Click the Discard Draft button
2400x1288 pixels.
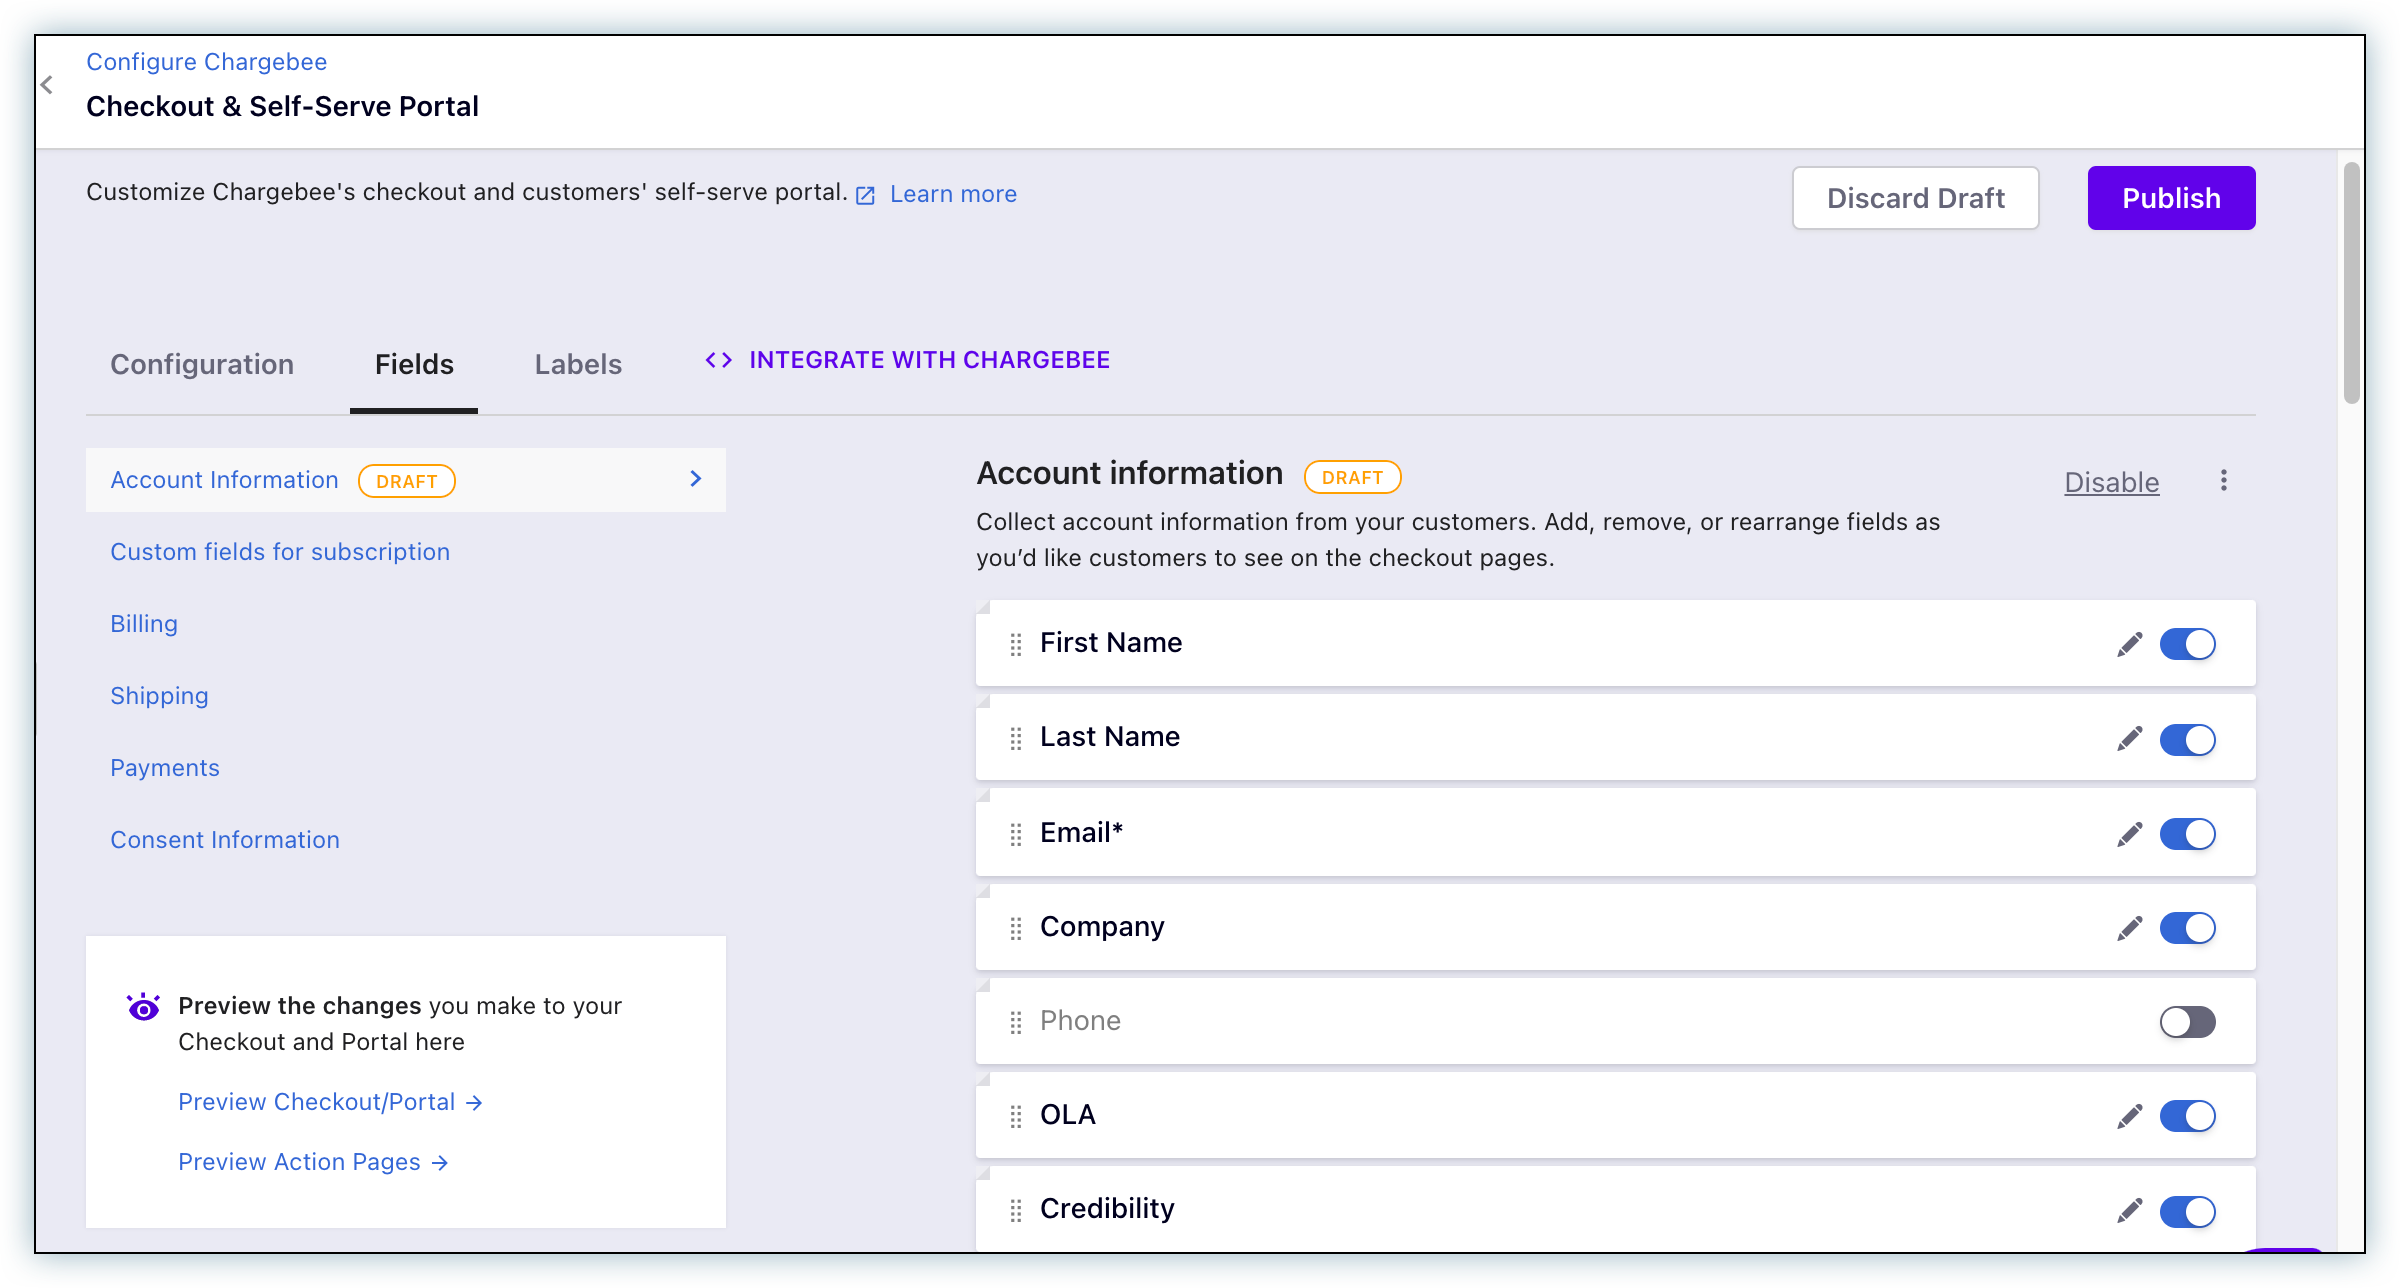pos(1915,198)
